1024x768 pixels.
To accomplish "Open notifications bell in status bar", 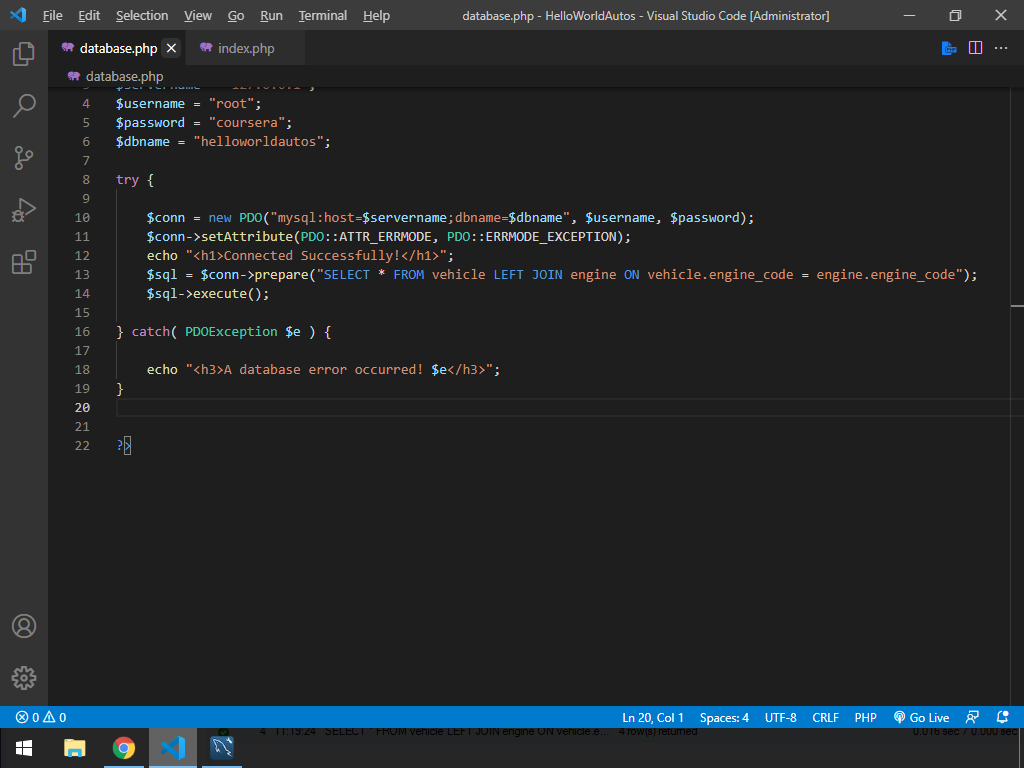I will tap(1003, 717).
